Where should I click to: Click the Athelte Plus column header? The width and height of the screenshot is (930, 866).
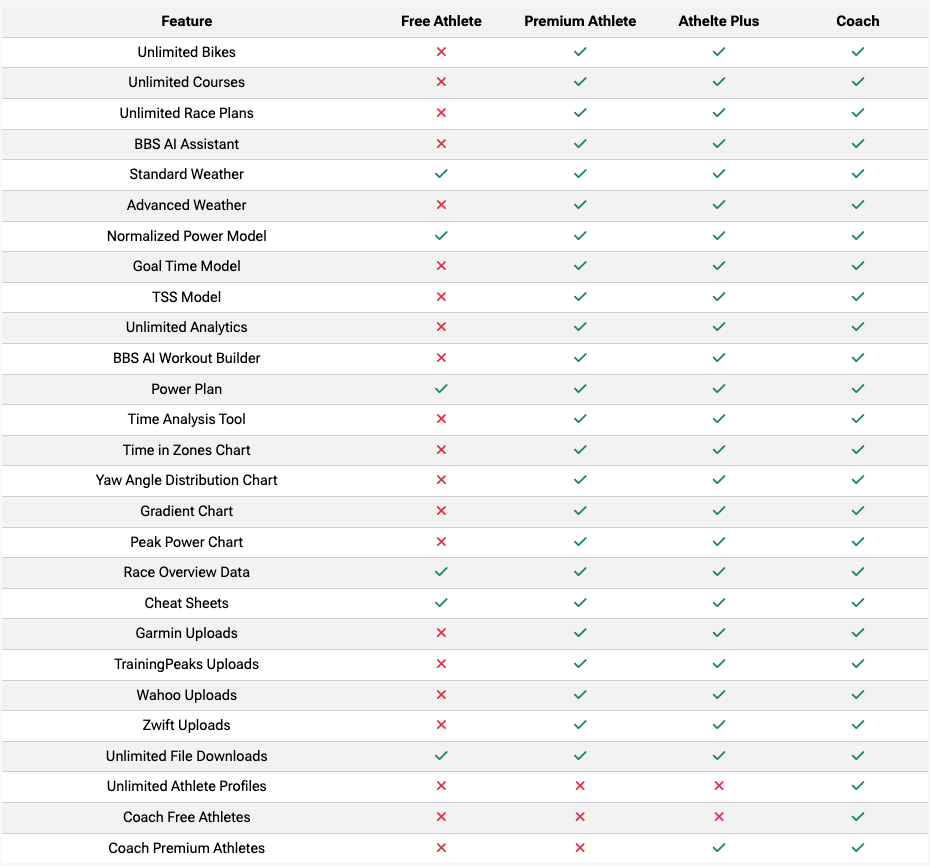coord(718,21)
